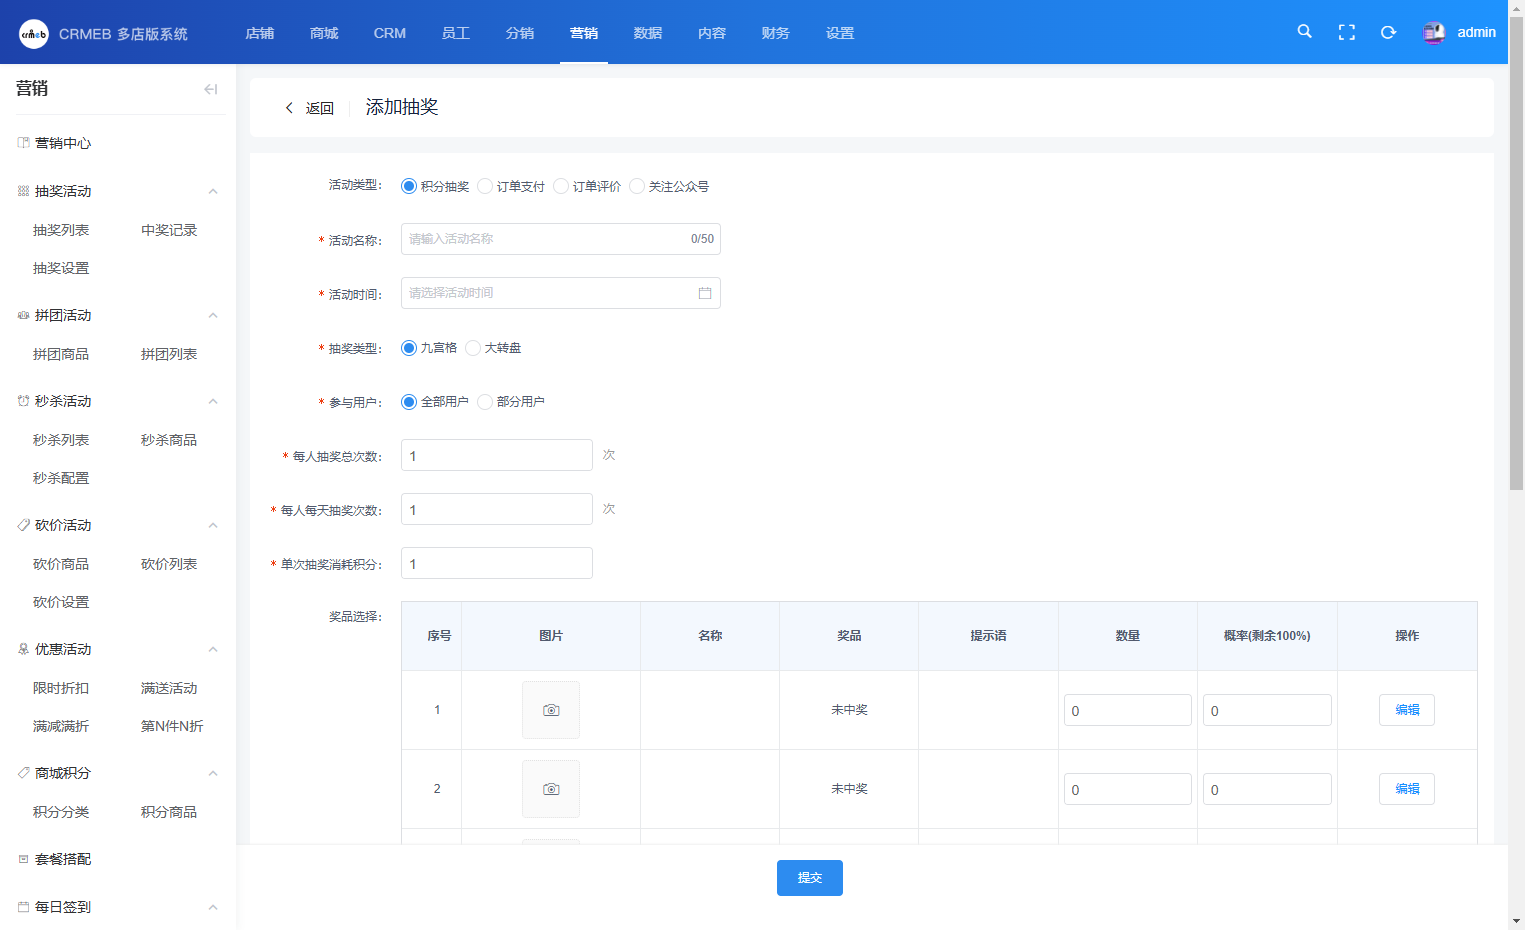Switch to the 财务 top menu

point(775,33)
